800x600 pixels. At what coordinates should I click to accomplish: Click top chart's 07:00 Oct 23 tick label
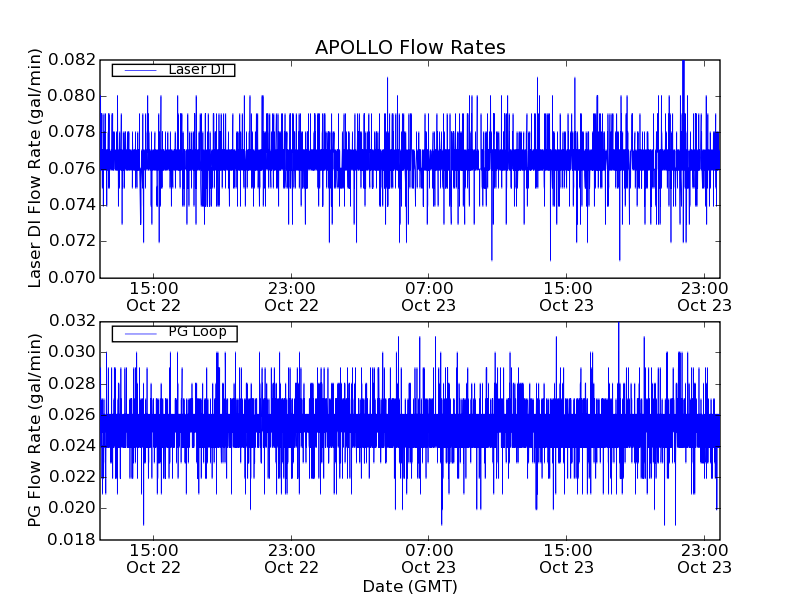[429, 296]
